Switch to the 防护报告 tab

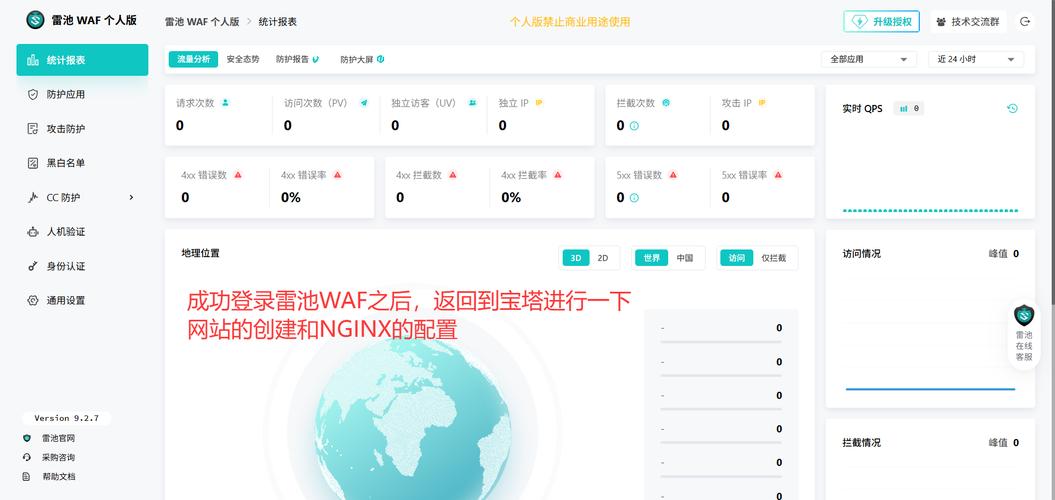tap(297, 59)
